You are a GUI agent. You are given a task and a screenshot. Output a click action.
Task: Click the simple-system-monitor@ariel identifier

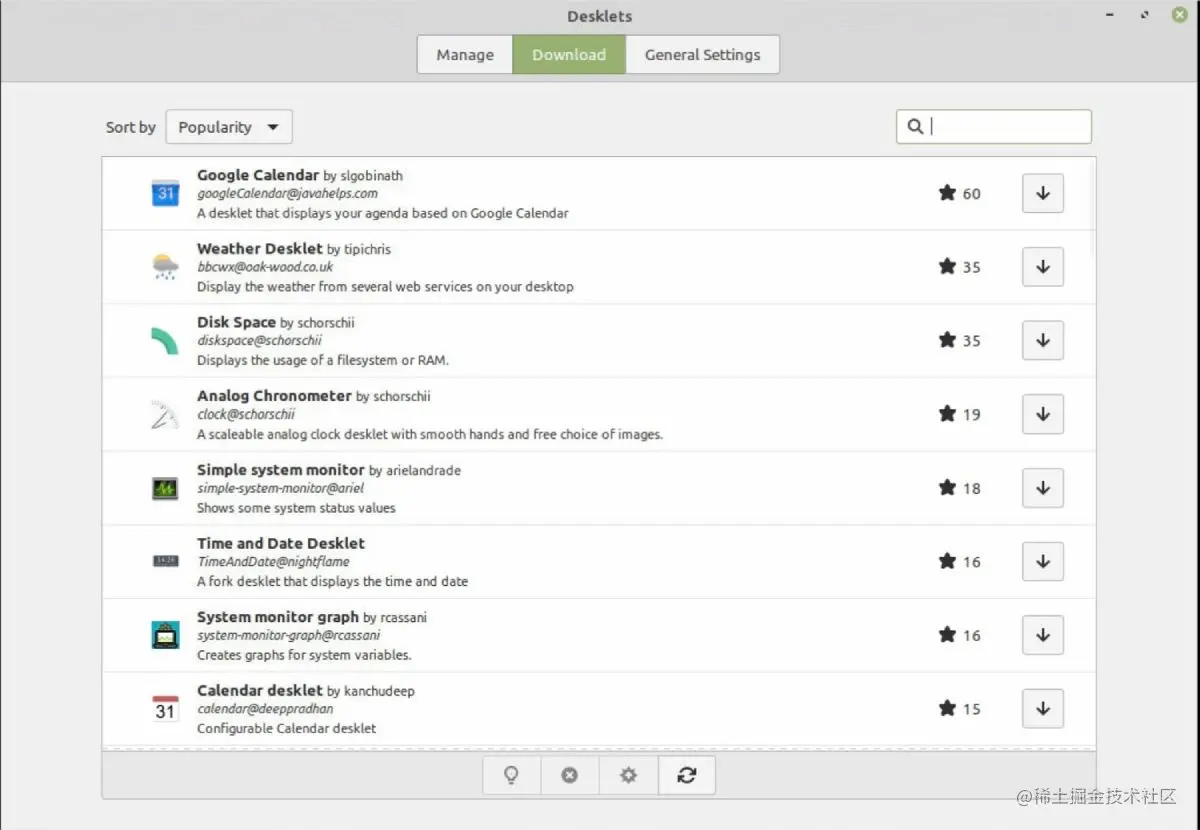(280, 488)
